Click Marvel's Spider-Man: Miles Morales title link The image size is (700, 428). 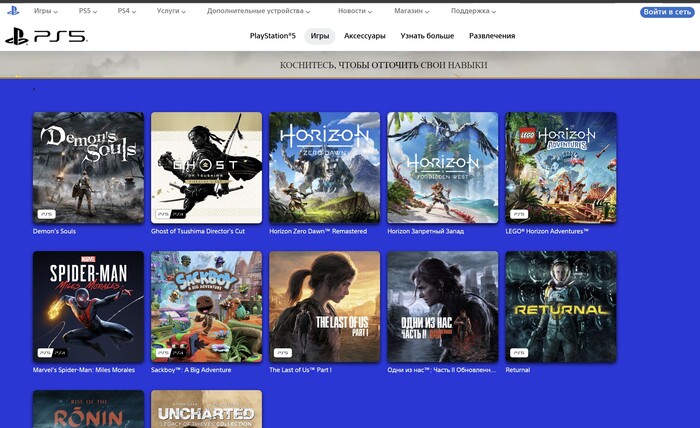(x=83, y=370)
